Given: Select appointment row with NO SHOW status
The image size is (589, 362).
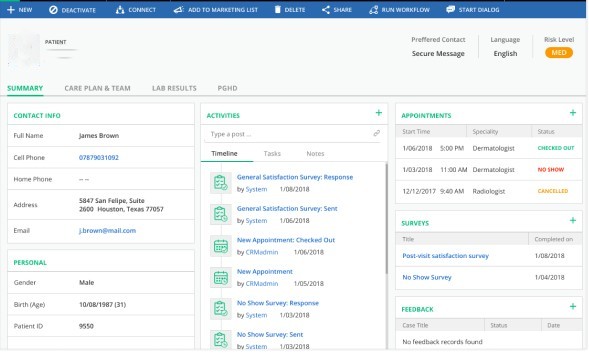Looking at the screenshot, I should (x=489, y=170).
